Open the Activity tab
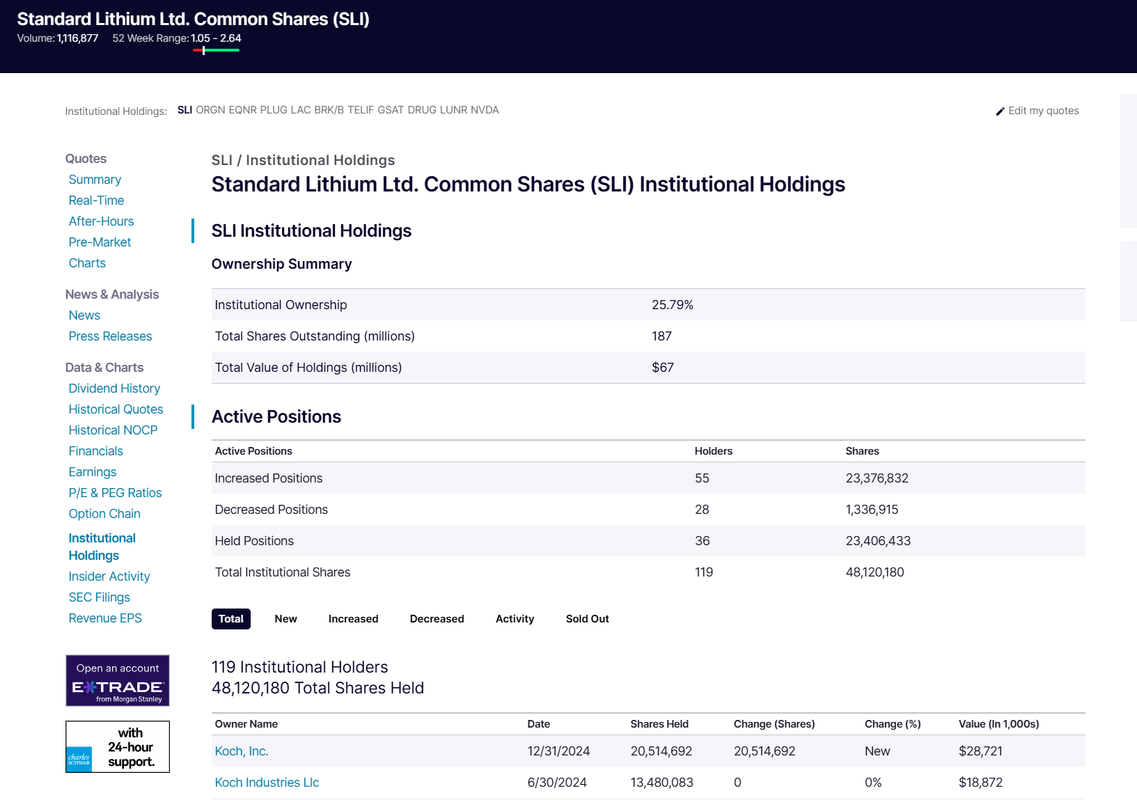1137x800 pixels. click(515, 619)
